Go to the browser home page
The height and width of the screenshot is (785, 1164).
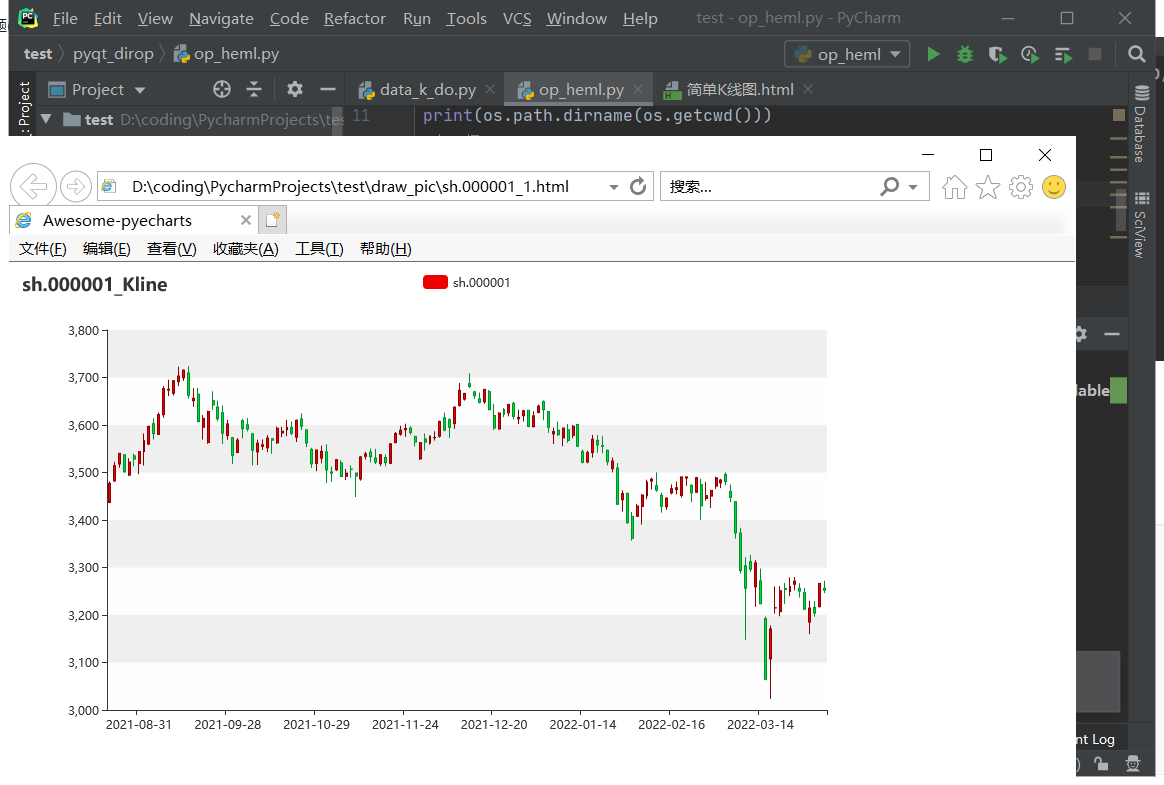tap(954, 187)
